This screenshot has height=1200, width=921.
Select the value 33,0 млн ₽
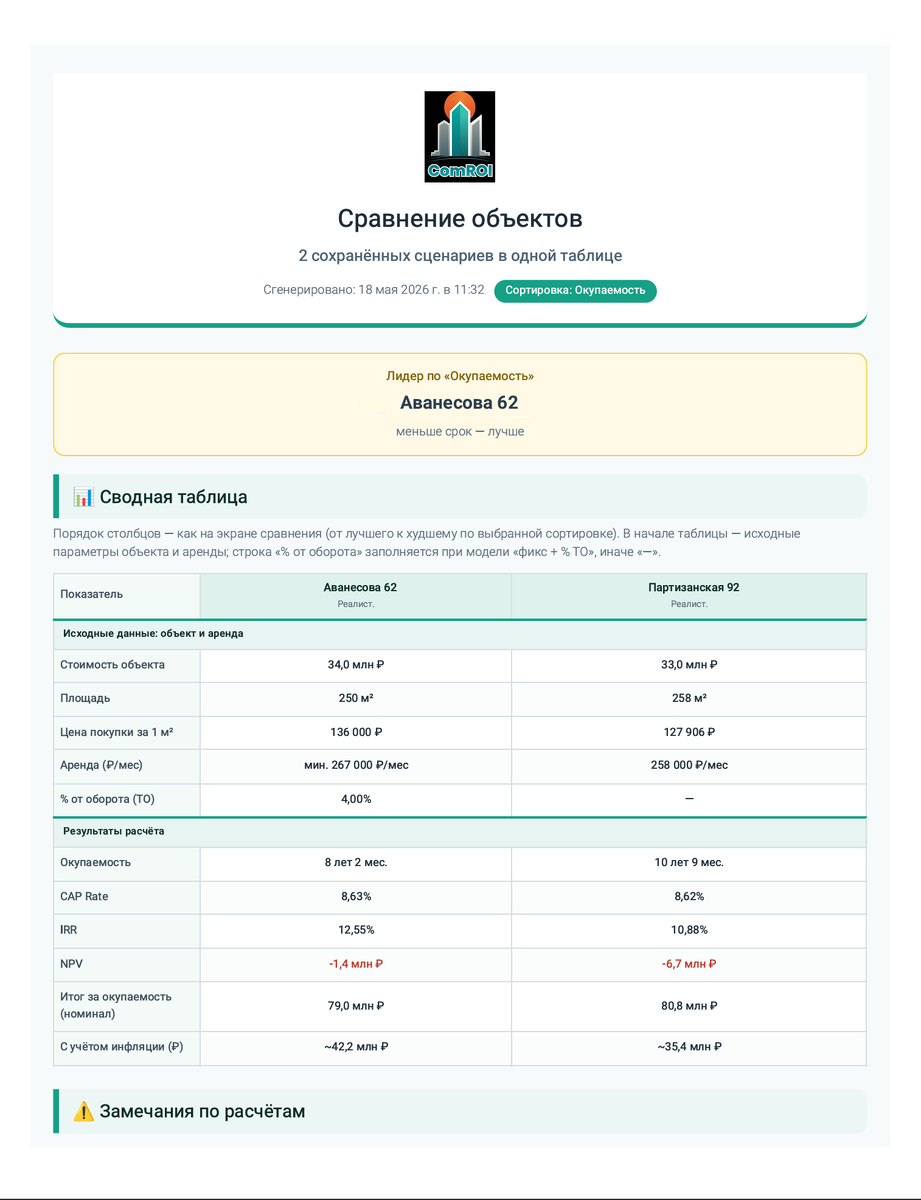pyautogui.click(x=689, y=665)
